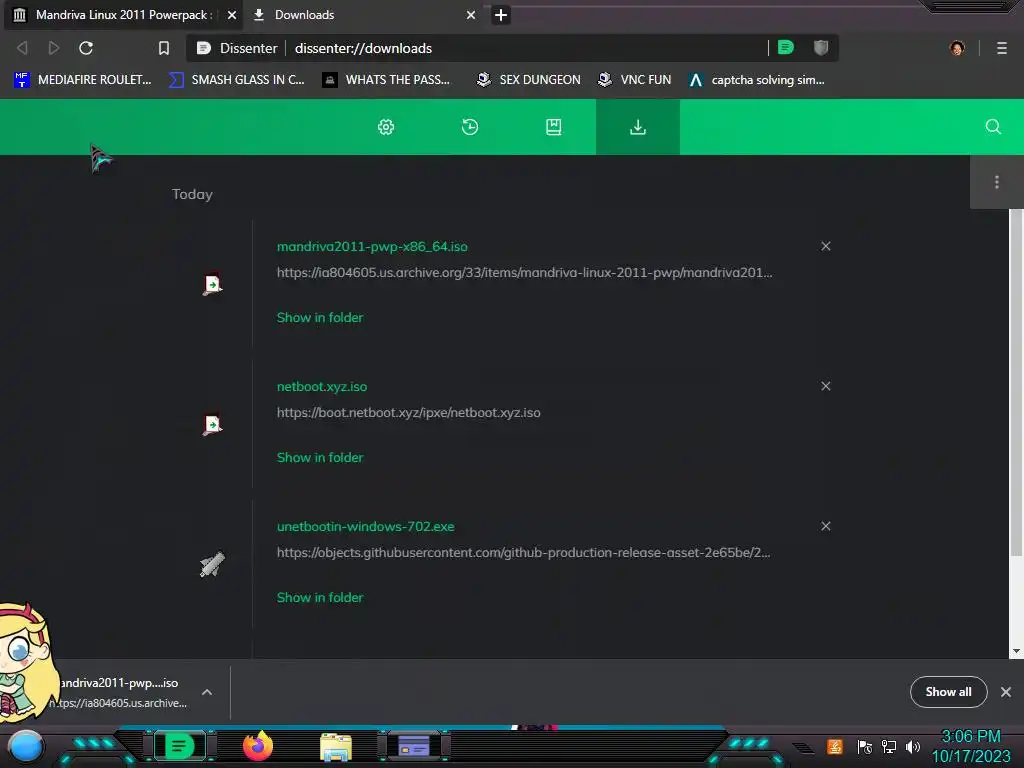
Task: Open the History clock icon
Action: tap(470, 127)
